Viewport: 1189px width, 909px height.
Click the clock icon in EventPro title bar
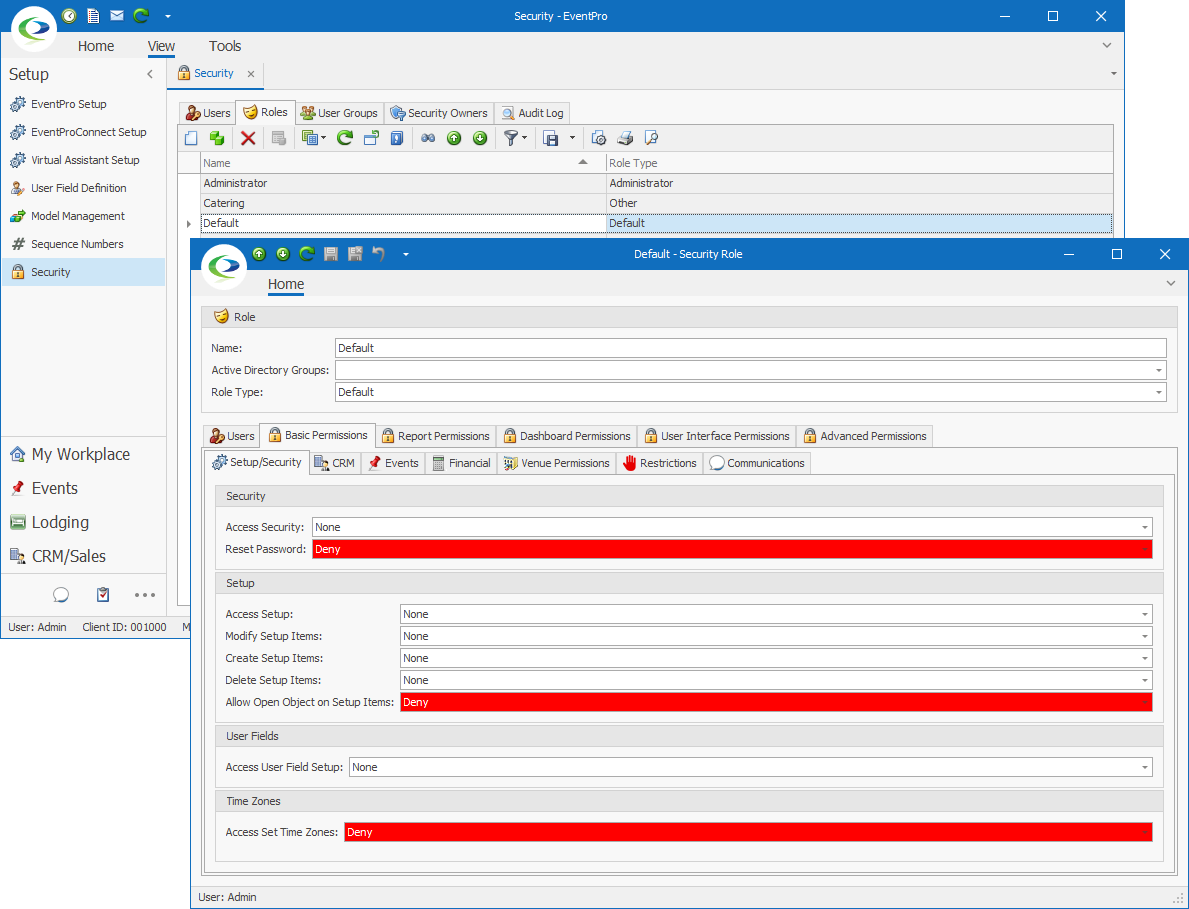(69, 15)
